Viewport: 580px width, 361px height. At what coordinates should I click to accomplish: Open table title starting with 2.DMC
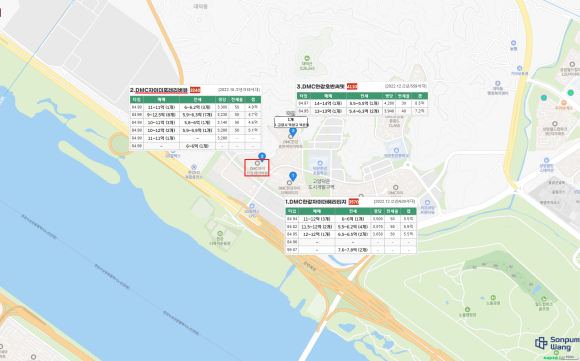pyautogui.click(x=159, y=90)
